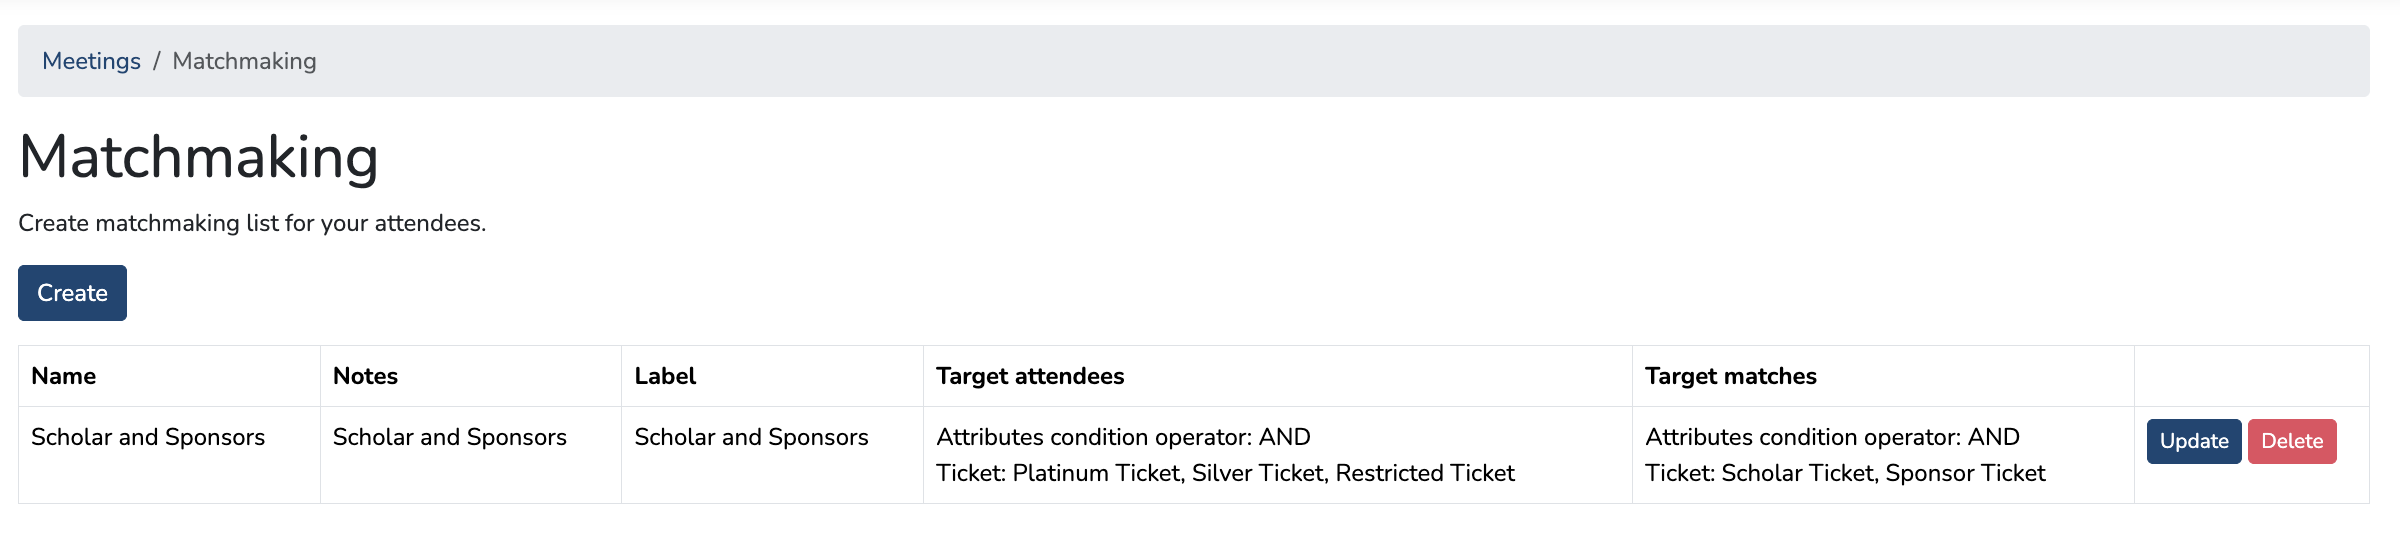This screenshot has width=2400, height=556.
Task: Select Scholar and Sponsors in the Notes column
Action: tap(449, 437)
